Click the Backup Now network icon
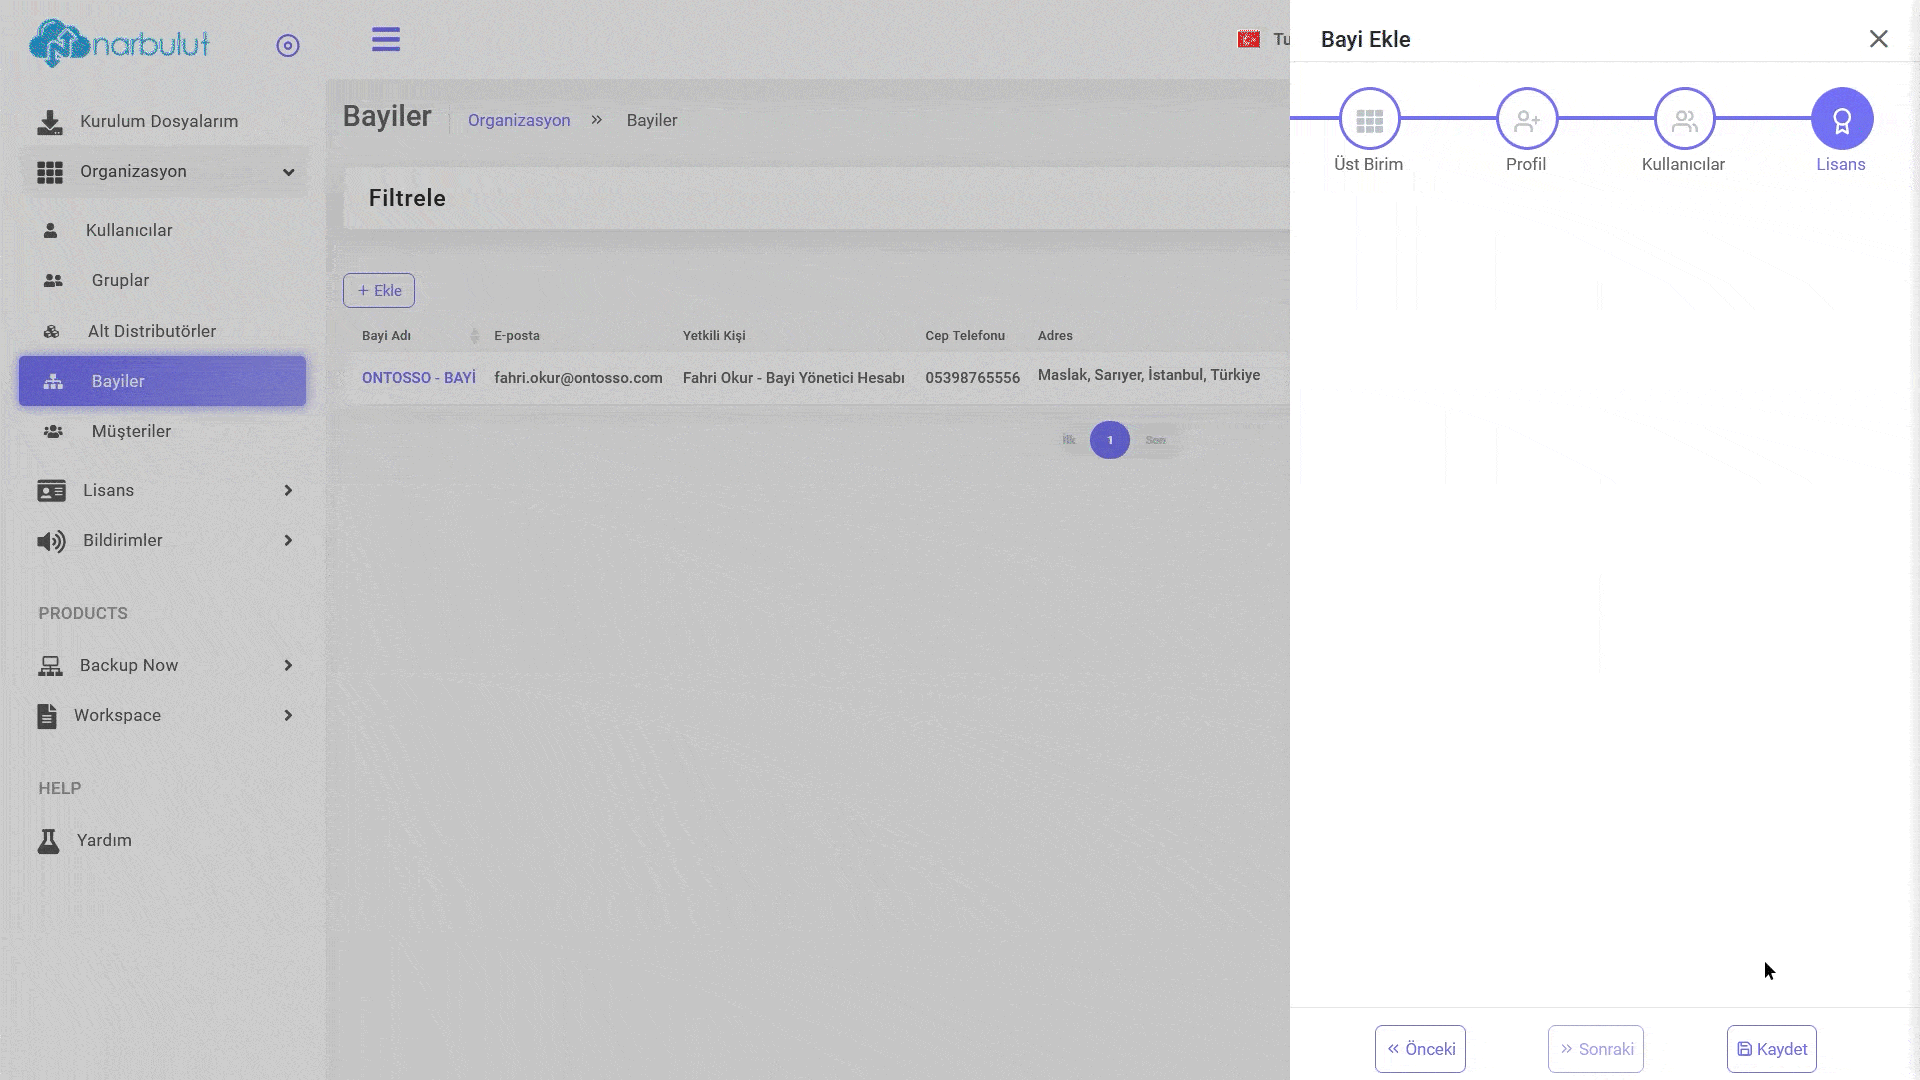 [x=50, y=666]
